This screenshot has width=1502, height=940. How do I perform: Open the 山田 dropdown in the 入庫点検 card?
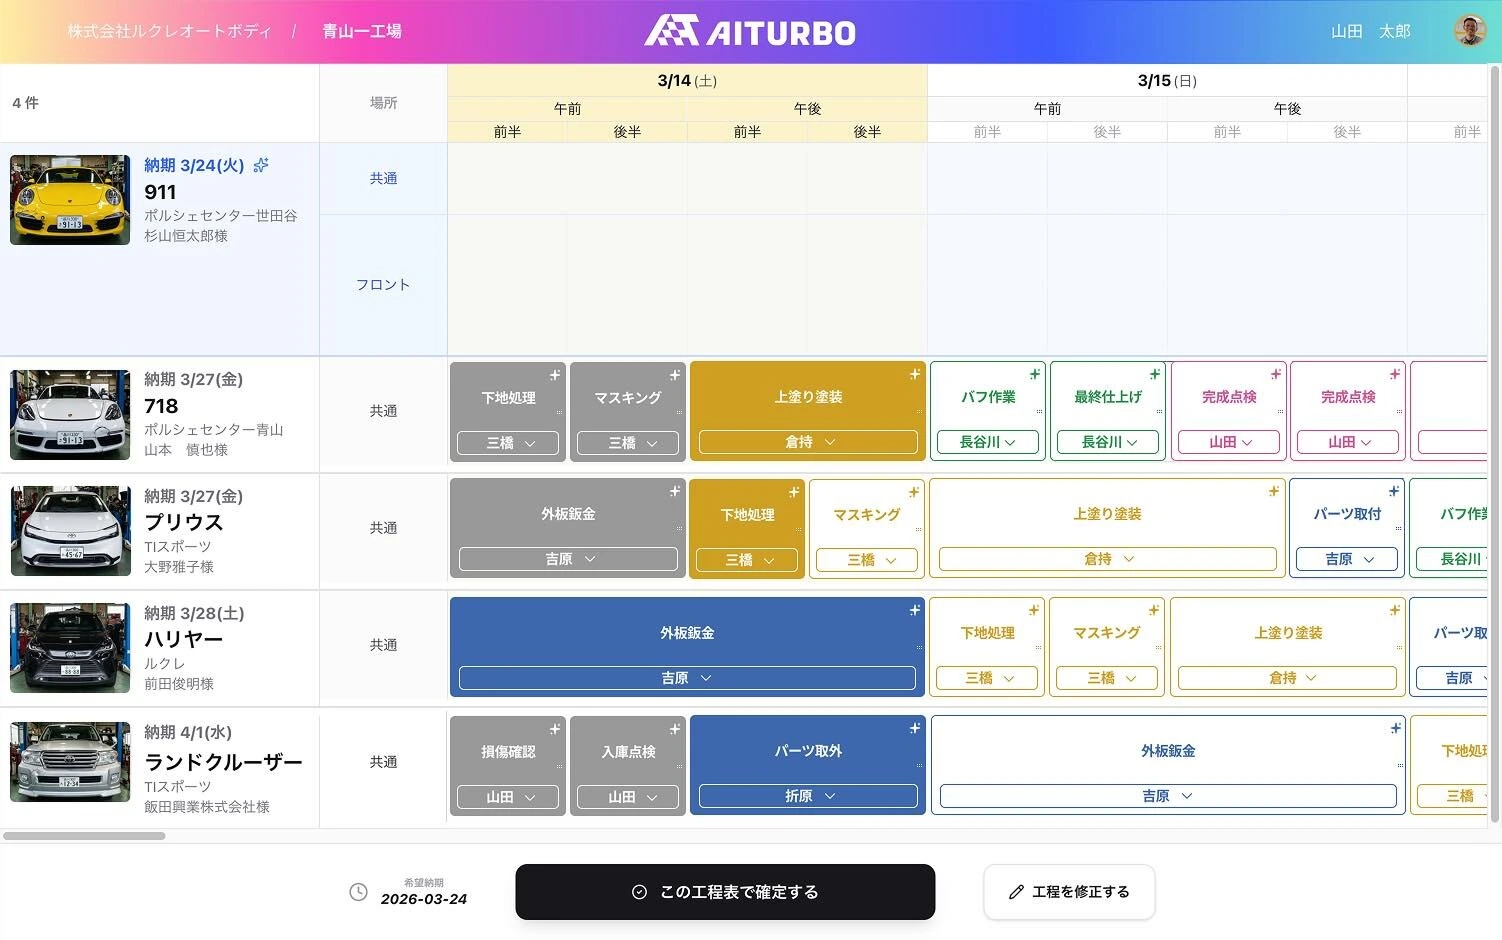[628, 797]
